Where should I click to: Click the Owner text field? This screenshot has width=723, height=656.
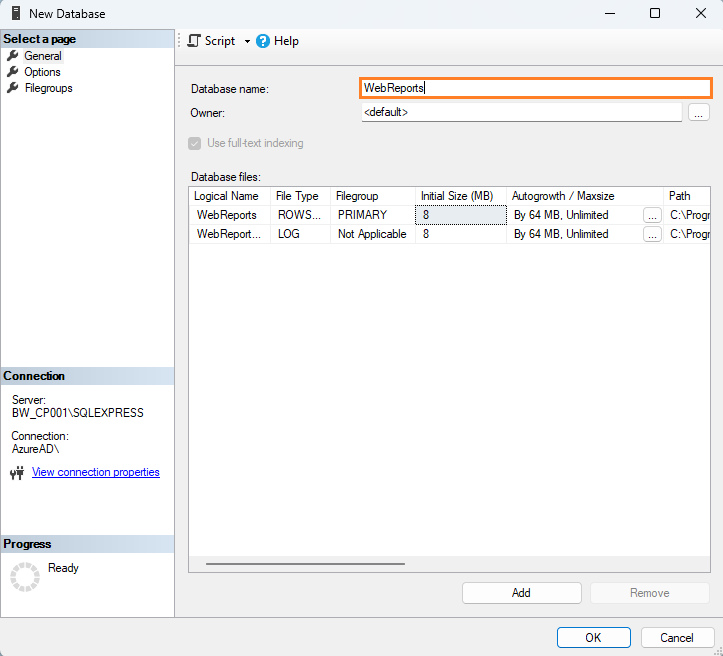pyautogui.click(x=522, y=112)
